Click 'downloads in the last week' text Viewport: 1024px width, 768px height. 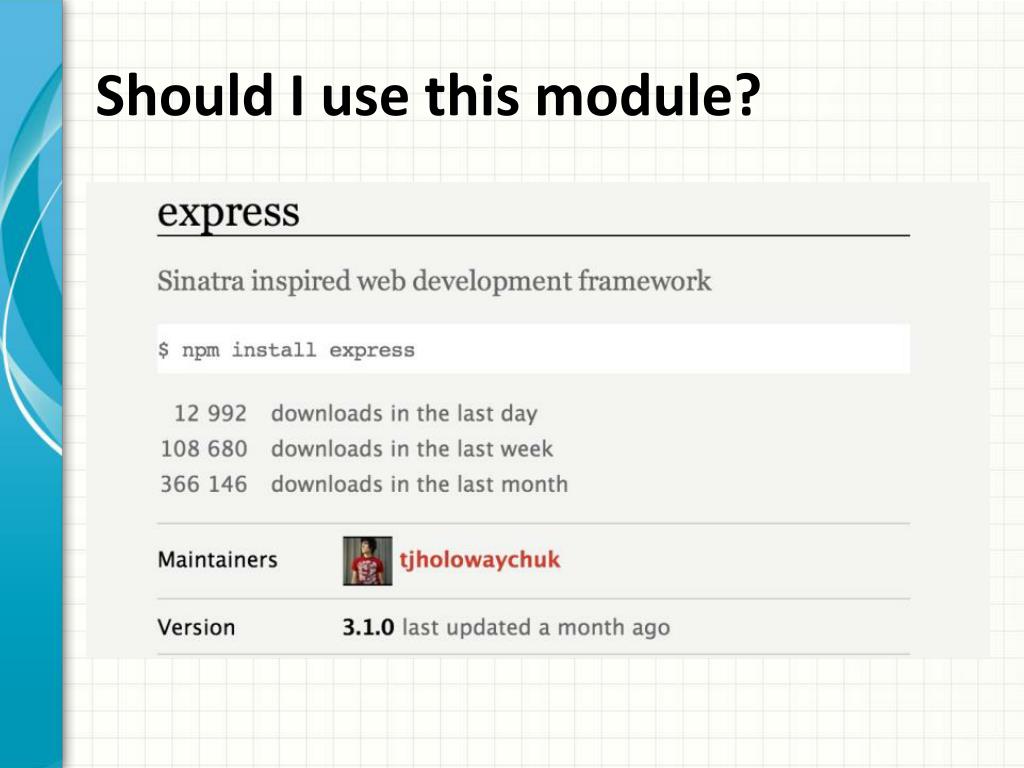tap(412, 449)
